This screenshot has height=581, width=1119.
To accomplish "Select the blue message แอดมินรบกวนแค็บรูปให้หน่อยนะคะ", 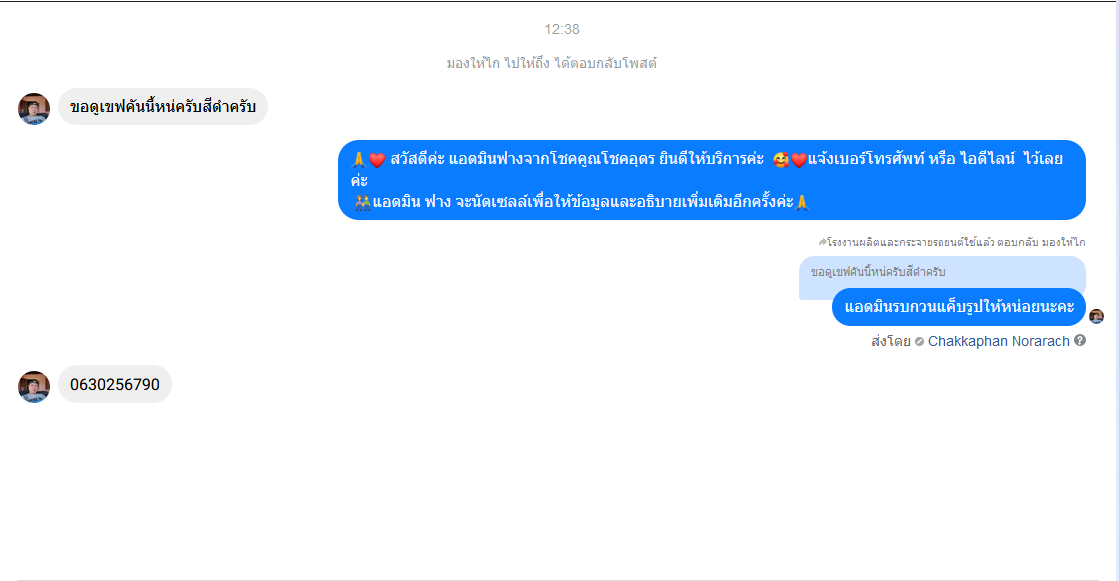I will [x=959, y=307].
